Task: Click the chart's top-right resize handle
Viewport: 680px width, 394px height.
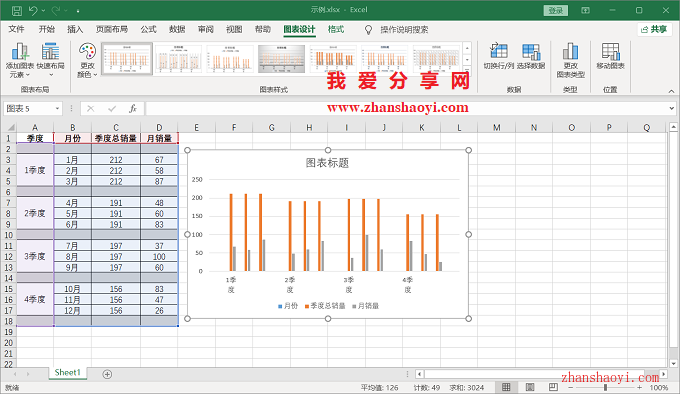Action: (x=468, y=150)
